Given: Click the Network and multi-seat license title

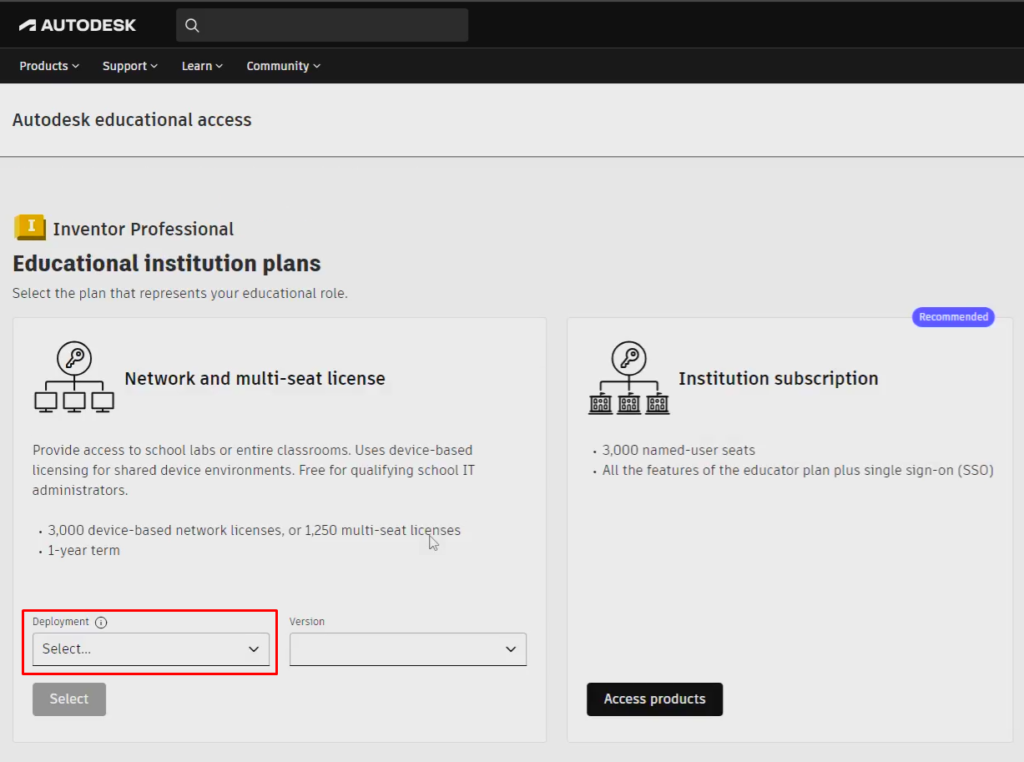Looking at the screenshot, I should tap(255, 379).
